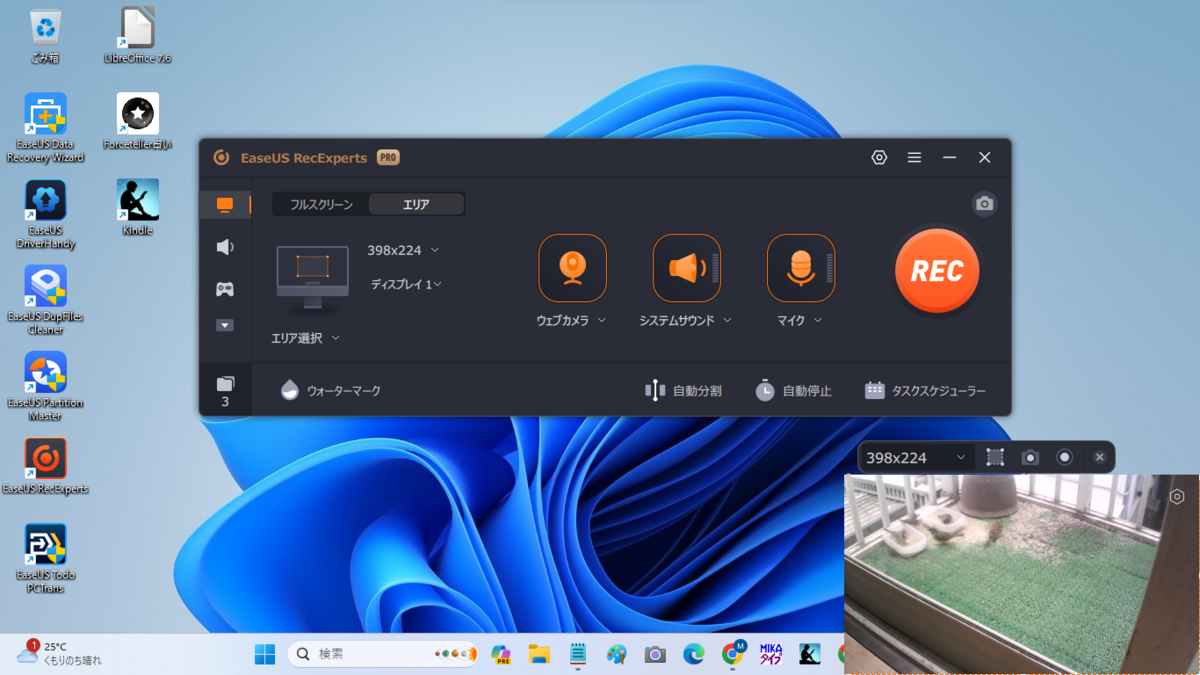Click the region select icon on floating toolbar
The width and height of the screenshot is (1200, 675).
tap(995, 457)
